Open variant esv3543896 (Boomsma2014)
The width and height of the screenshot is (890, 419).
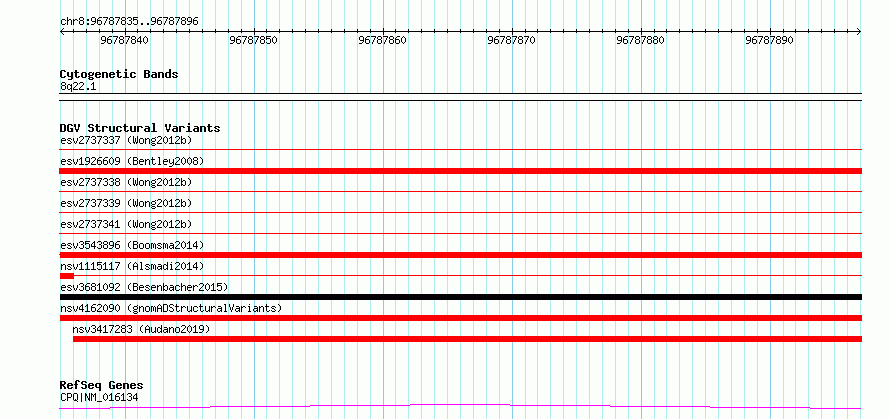pos(132,245)
